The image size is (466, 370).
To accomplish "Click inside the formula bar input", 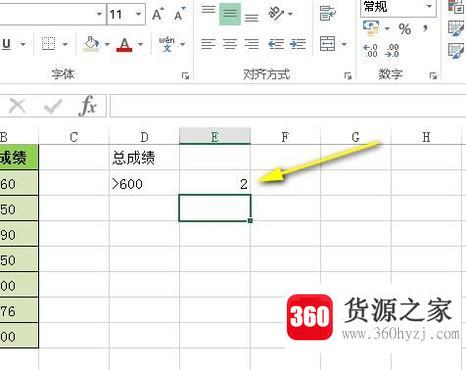I will pos(288,106).
